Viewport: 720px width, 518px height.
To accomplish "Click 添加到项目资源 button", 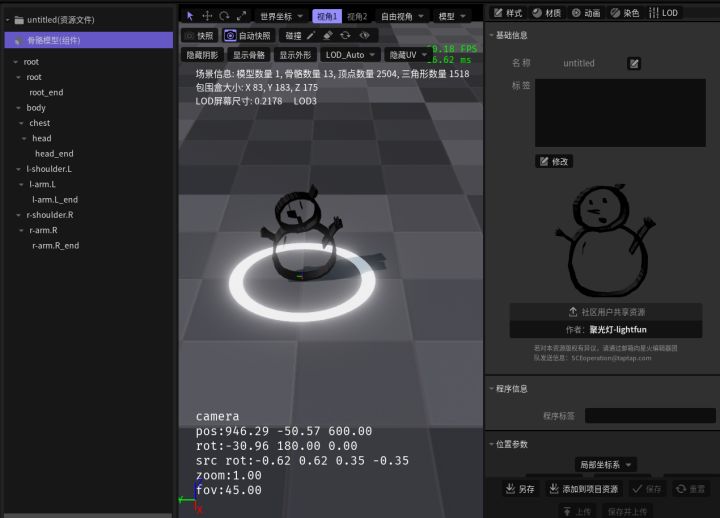I will [584, 489].
